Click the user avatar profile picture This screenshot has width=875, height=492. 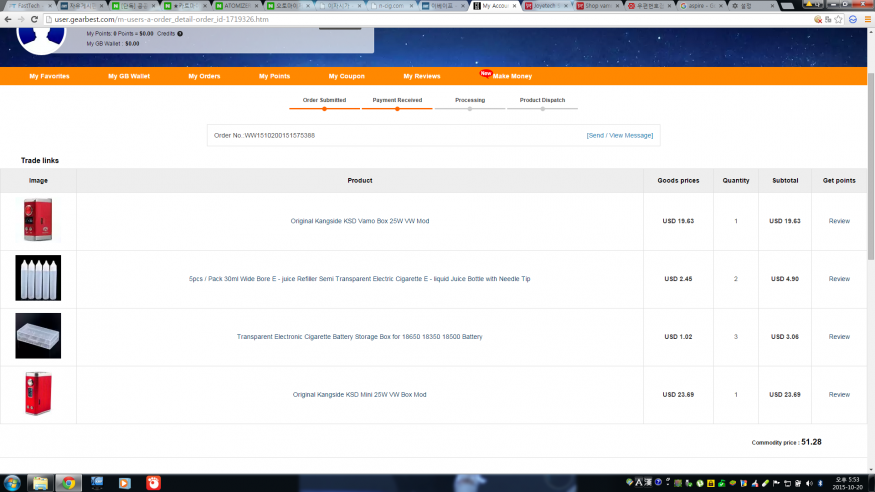[x=41, y=40]
